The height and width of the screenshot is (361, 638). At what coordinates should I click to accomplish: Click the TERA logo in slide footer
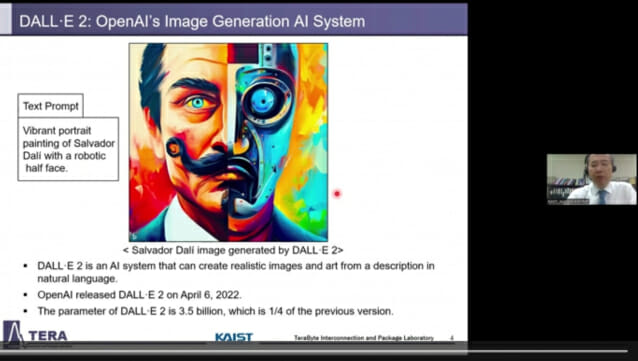35,335
